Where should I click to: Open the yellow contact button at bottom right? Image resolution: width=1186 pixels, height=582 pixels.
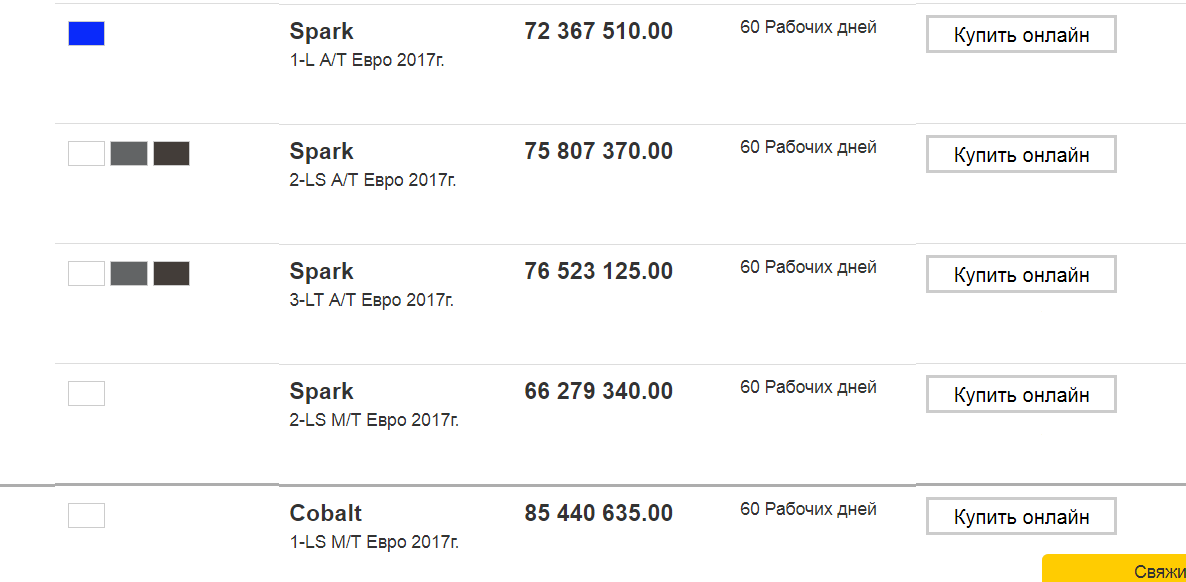click(x=1114, y=570)
